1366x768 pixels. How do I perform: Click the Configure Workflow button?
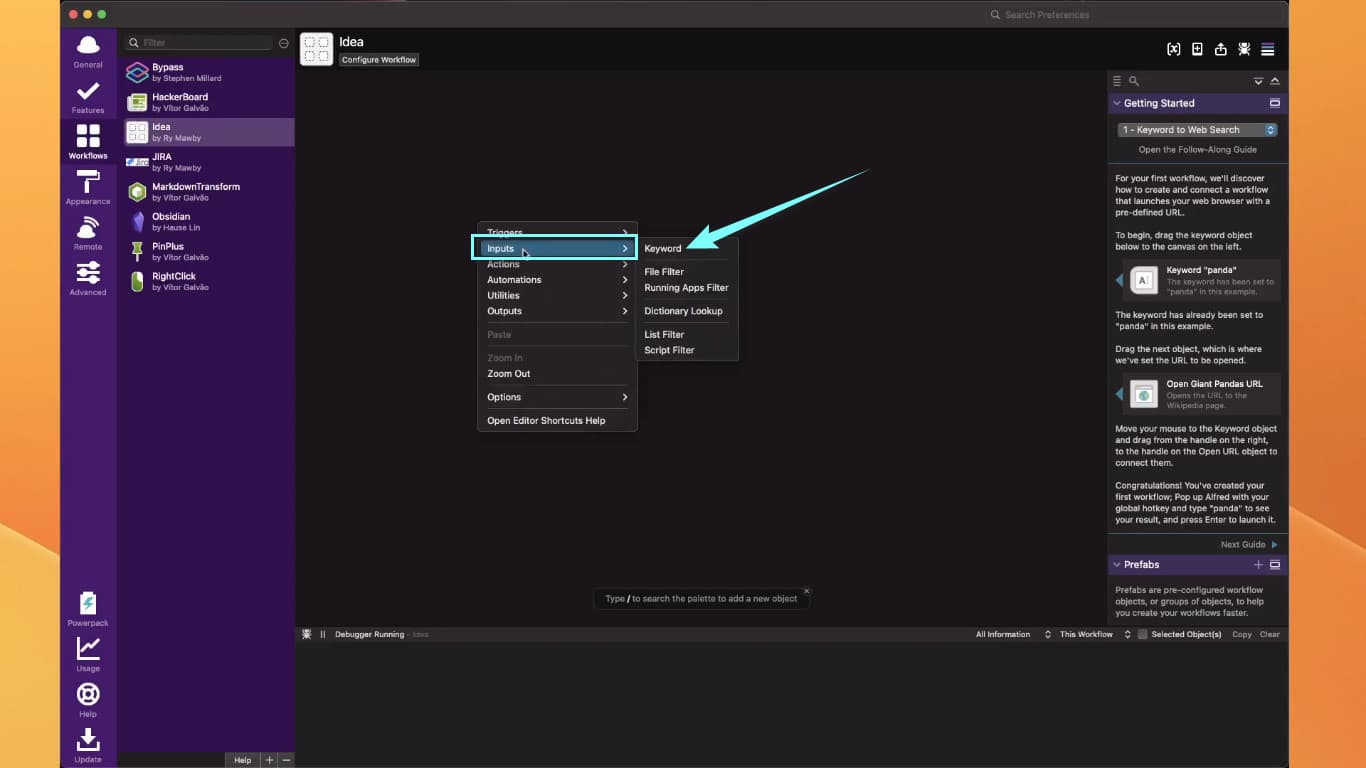[379, 60]
